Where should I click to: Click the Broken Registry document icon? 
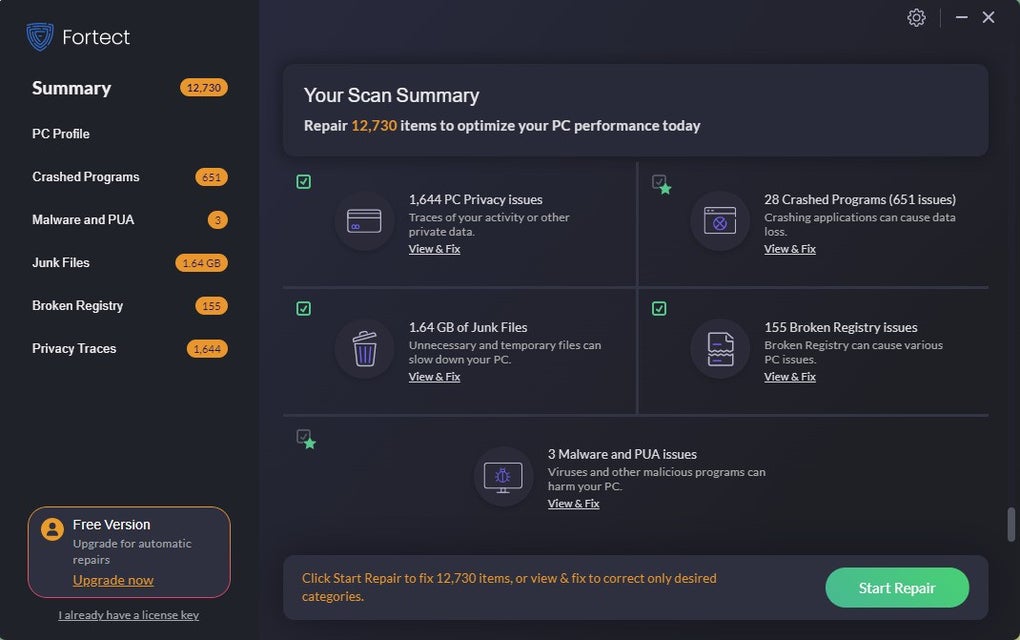click(720, 348)
